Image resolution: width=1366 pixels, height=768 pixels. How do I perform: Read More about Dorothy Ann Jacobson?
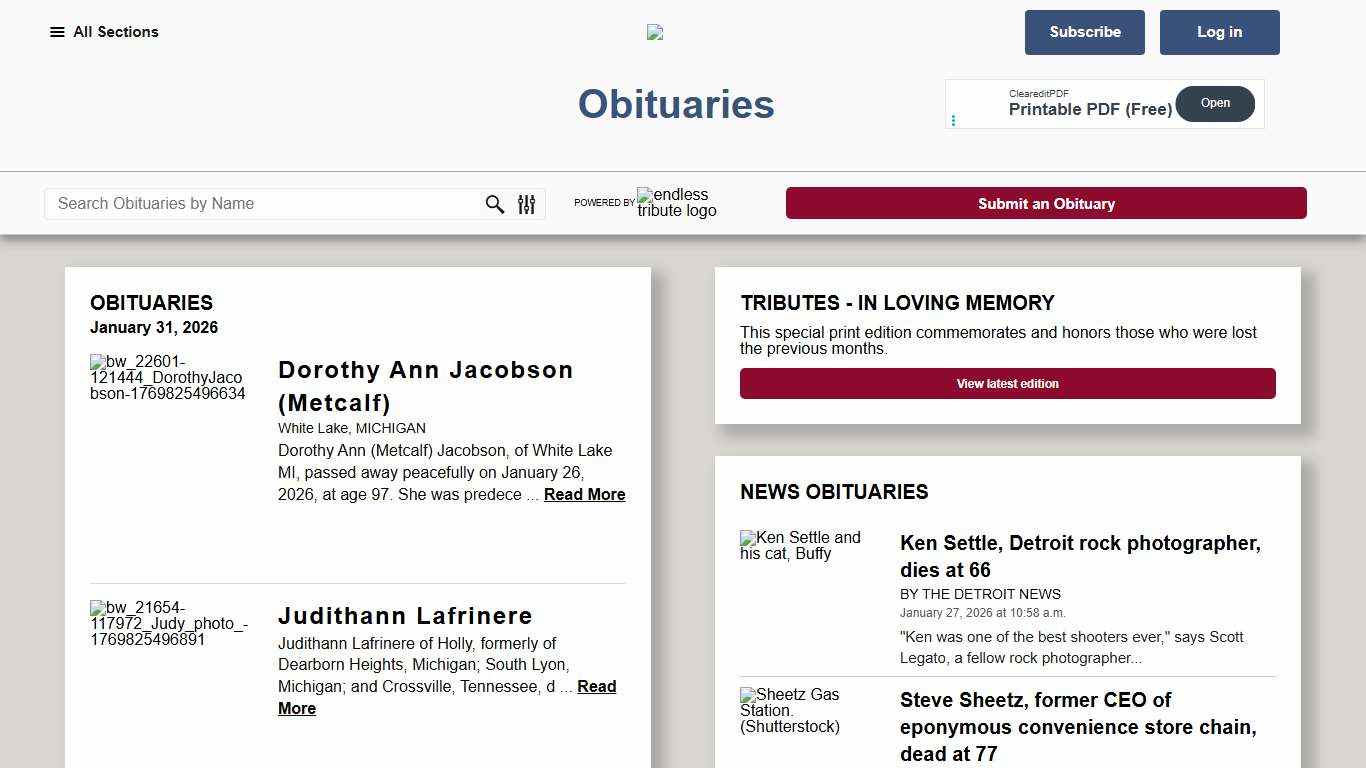coord(584,494)
